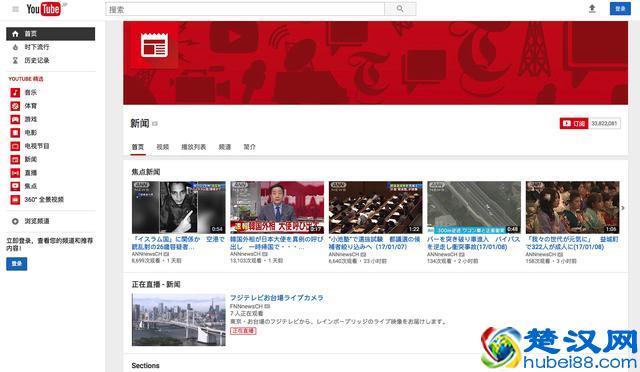Viewport: 640px width, 372px height.
Task: Switch to the 简介 about tab
Action: pyautogui.click(x=249, y=147)
